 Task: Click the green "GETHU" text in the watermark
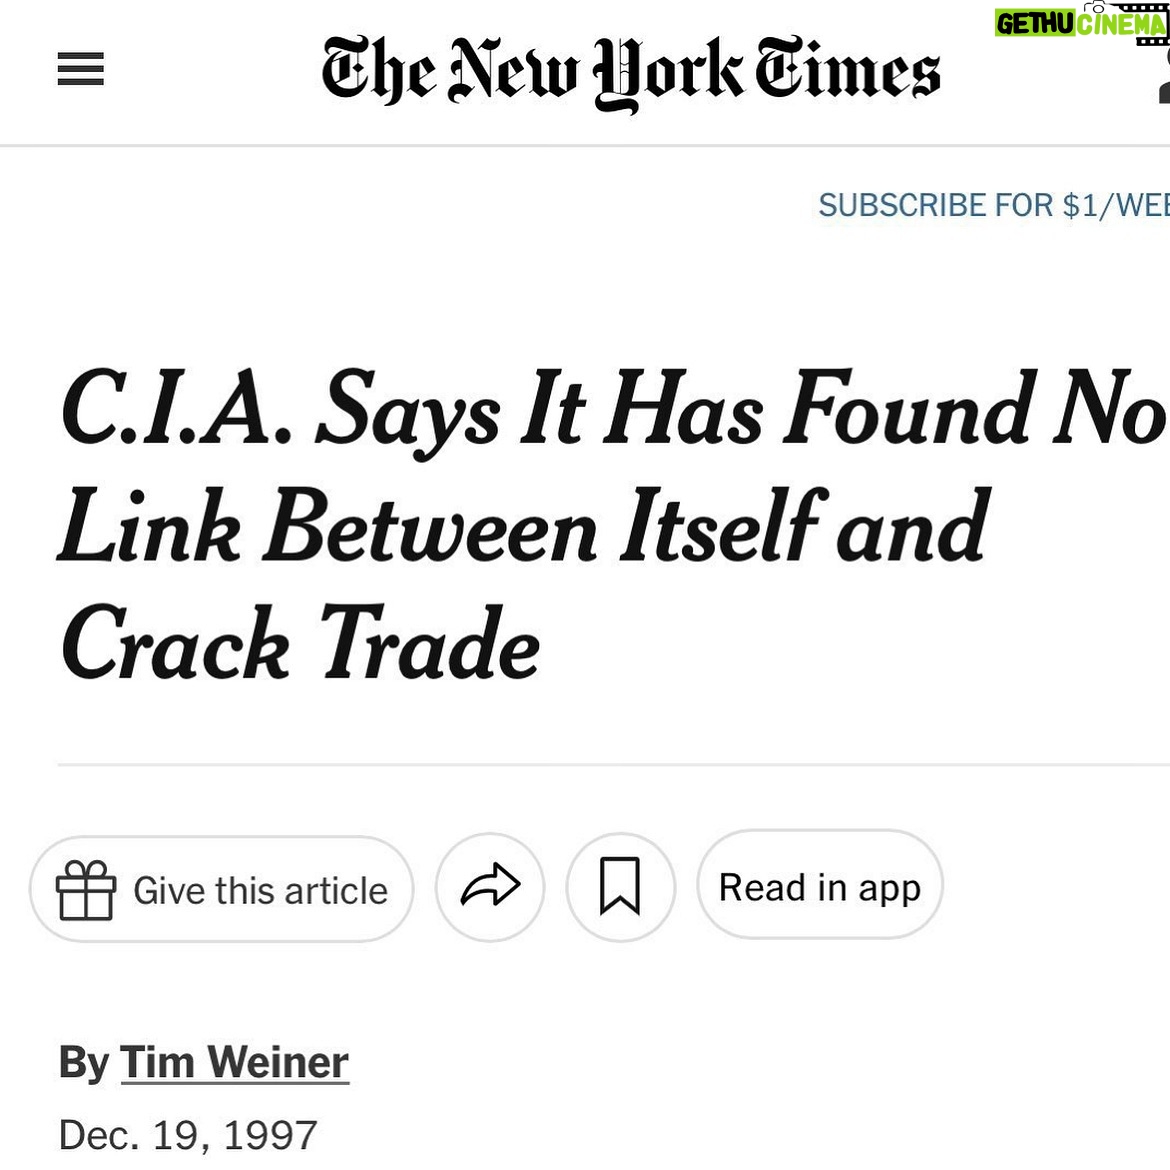1035,24
